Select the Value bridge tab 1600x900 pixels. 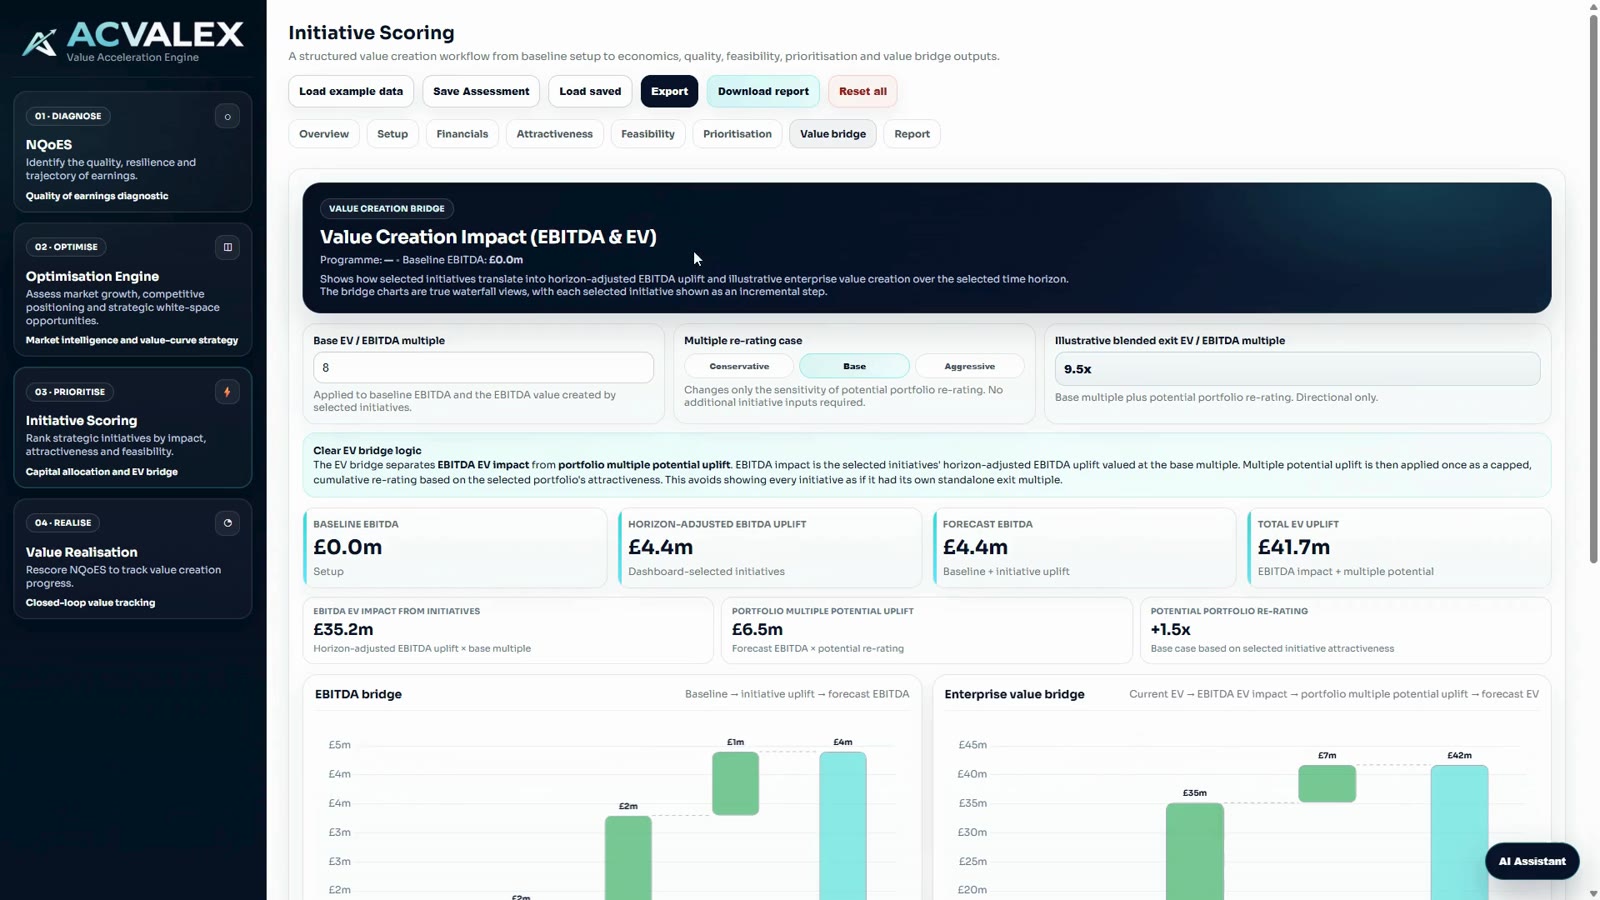coord(833,134)
